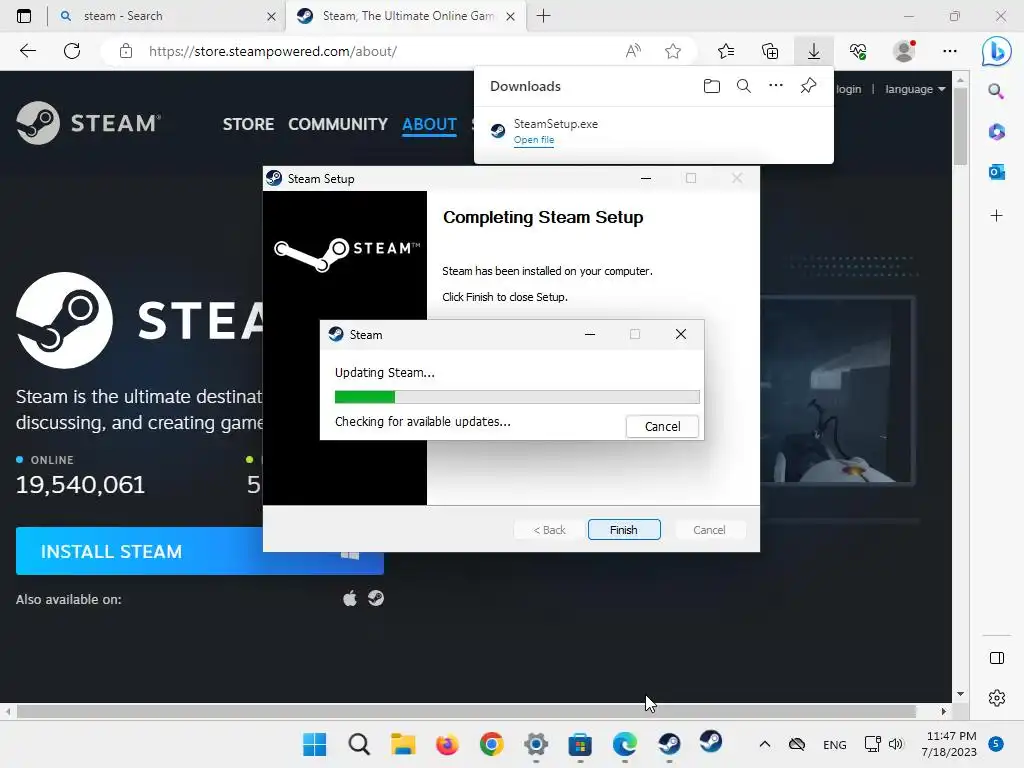
Task: Open the Favorites list icon
Action: tap(726, 51)
